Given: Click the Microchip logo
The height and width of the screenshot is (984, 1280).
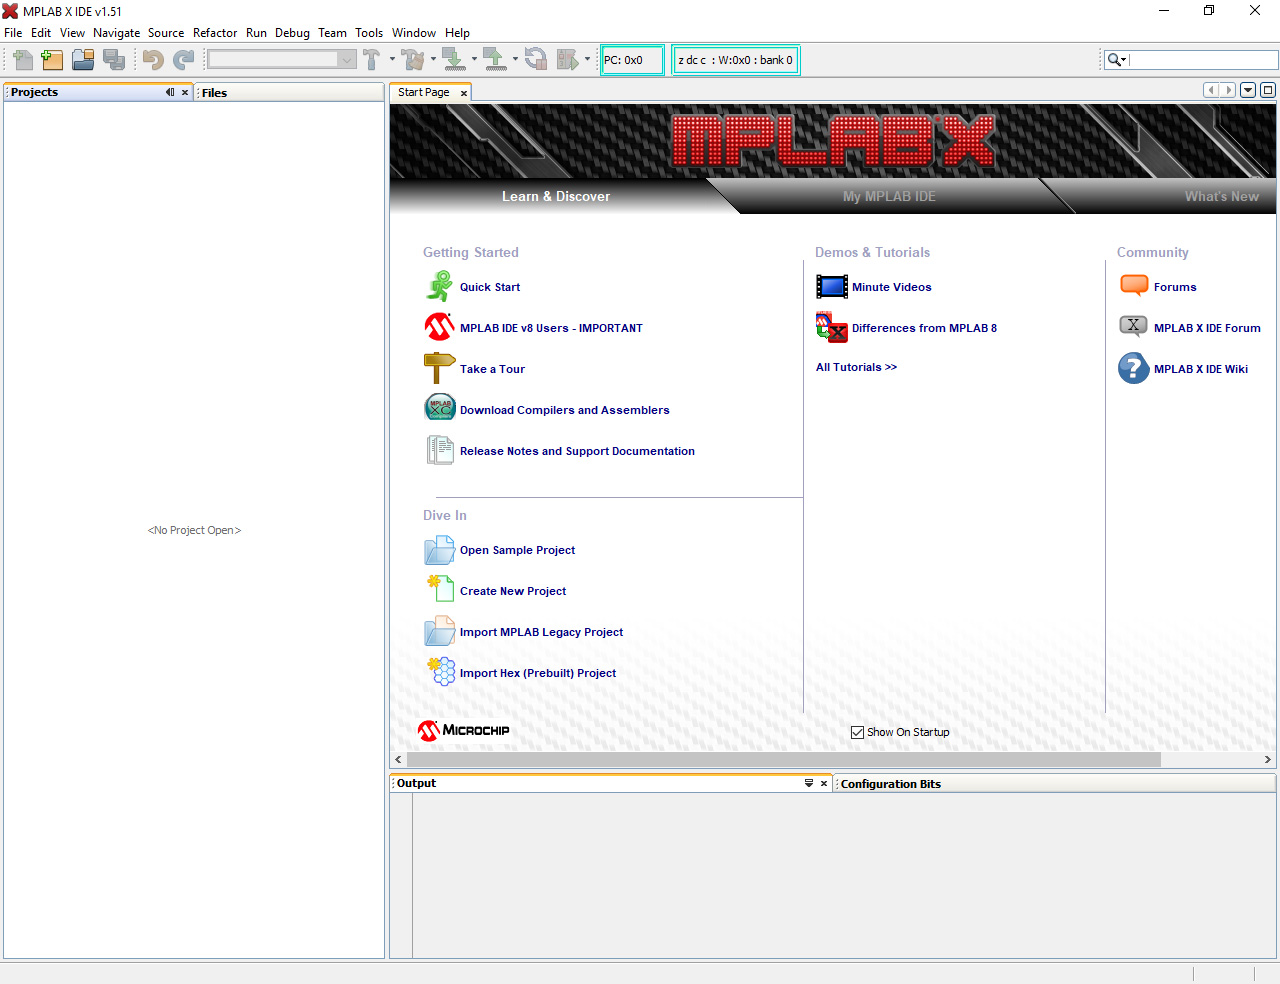Looking at the screenshot, I should [x=464, y=730].
